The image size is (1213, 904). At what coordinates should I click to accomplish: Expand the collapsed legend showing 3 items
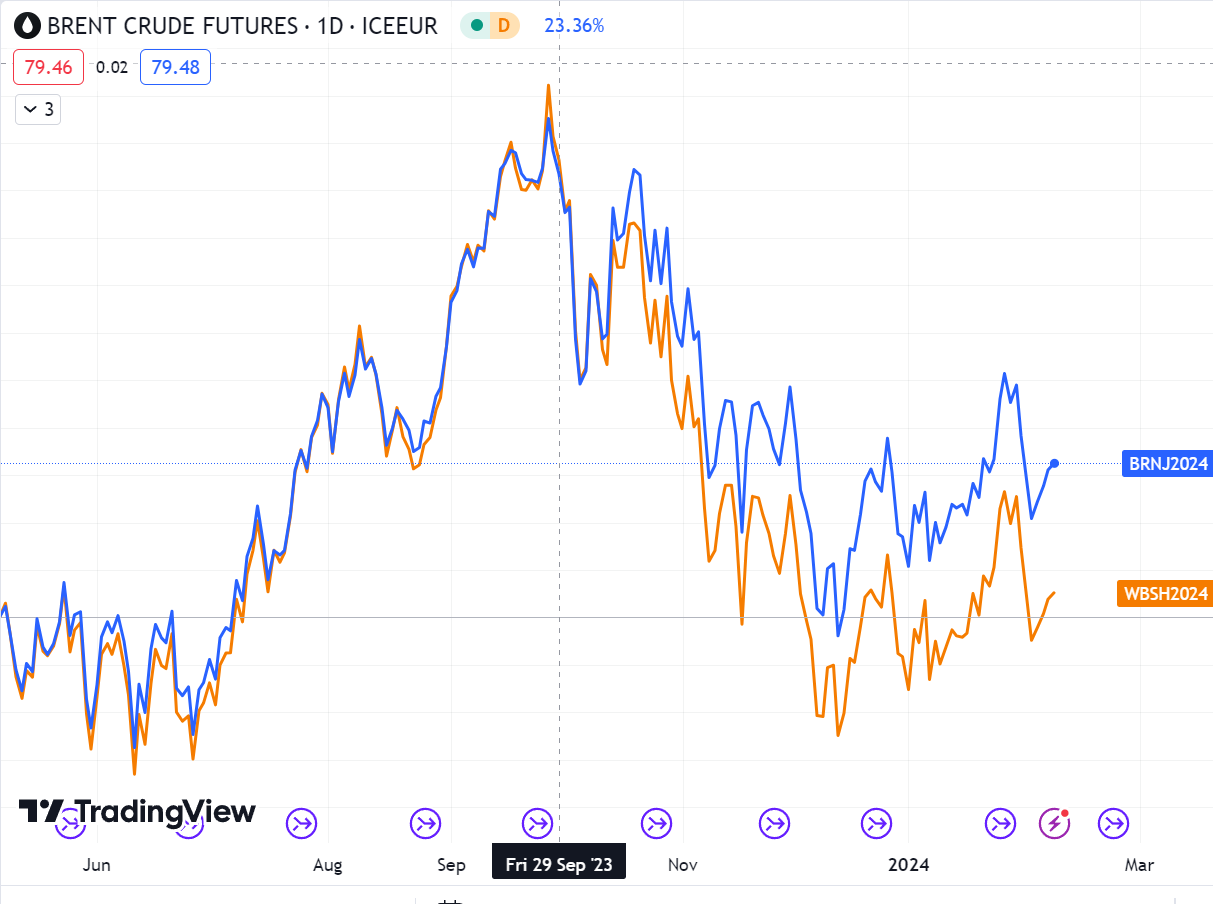[x=38, y=109]
